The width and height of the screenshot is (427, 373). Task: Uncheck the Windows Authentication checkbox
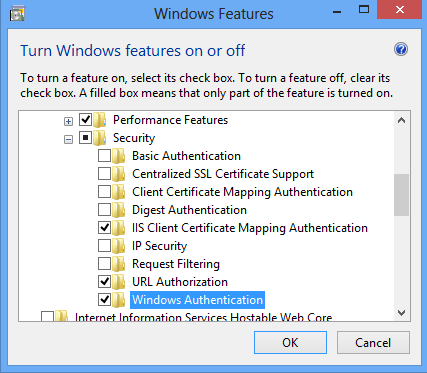104,300
